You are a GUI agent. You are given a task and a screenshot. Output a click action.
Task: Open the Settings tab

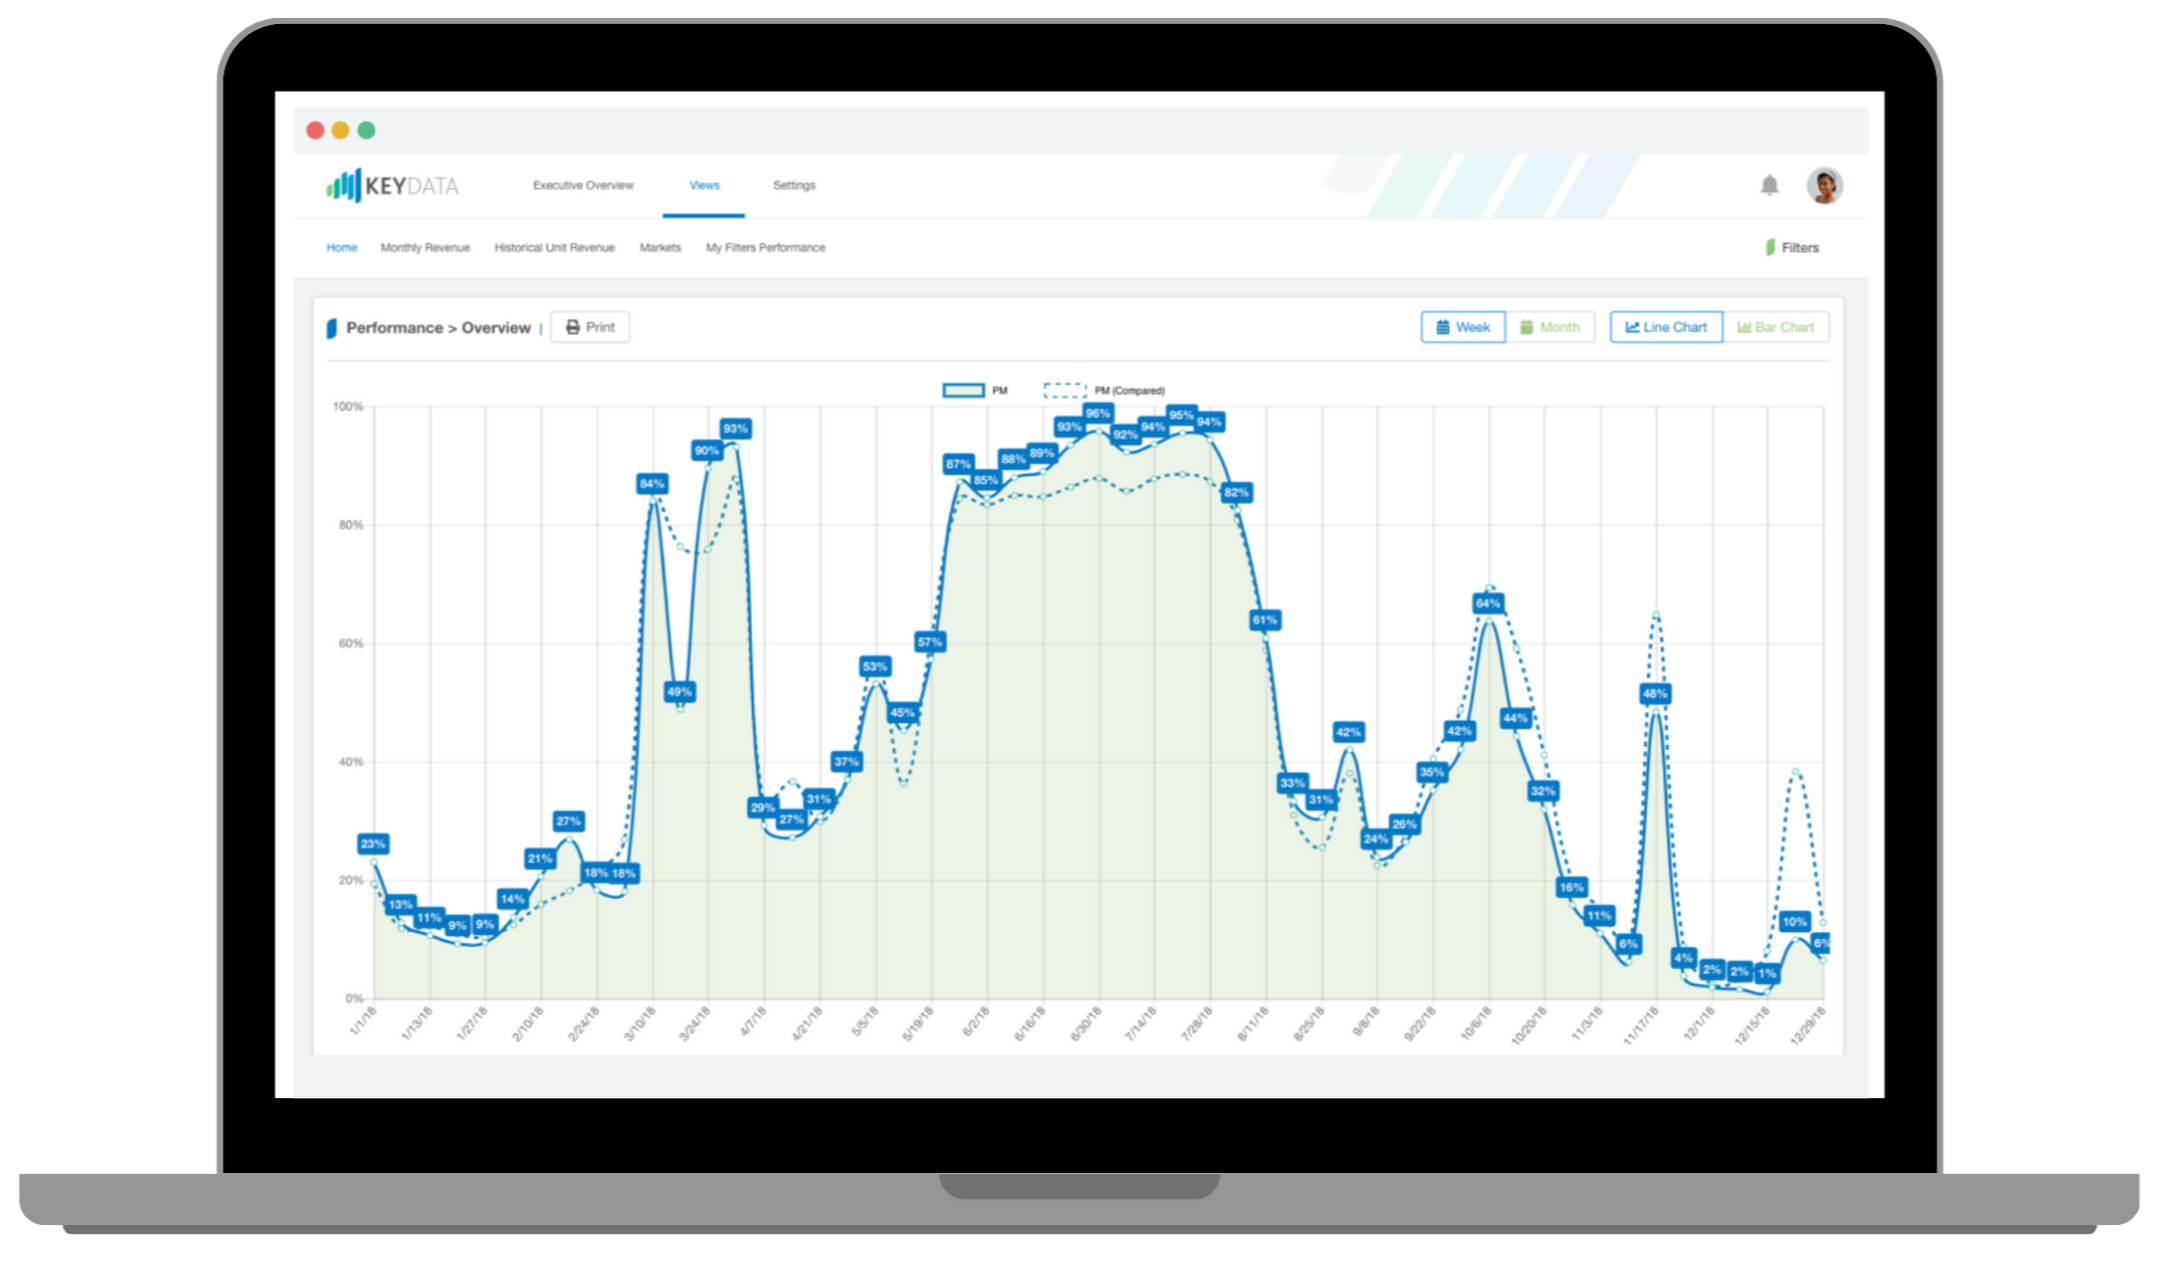pos(794,185)
